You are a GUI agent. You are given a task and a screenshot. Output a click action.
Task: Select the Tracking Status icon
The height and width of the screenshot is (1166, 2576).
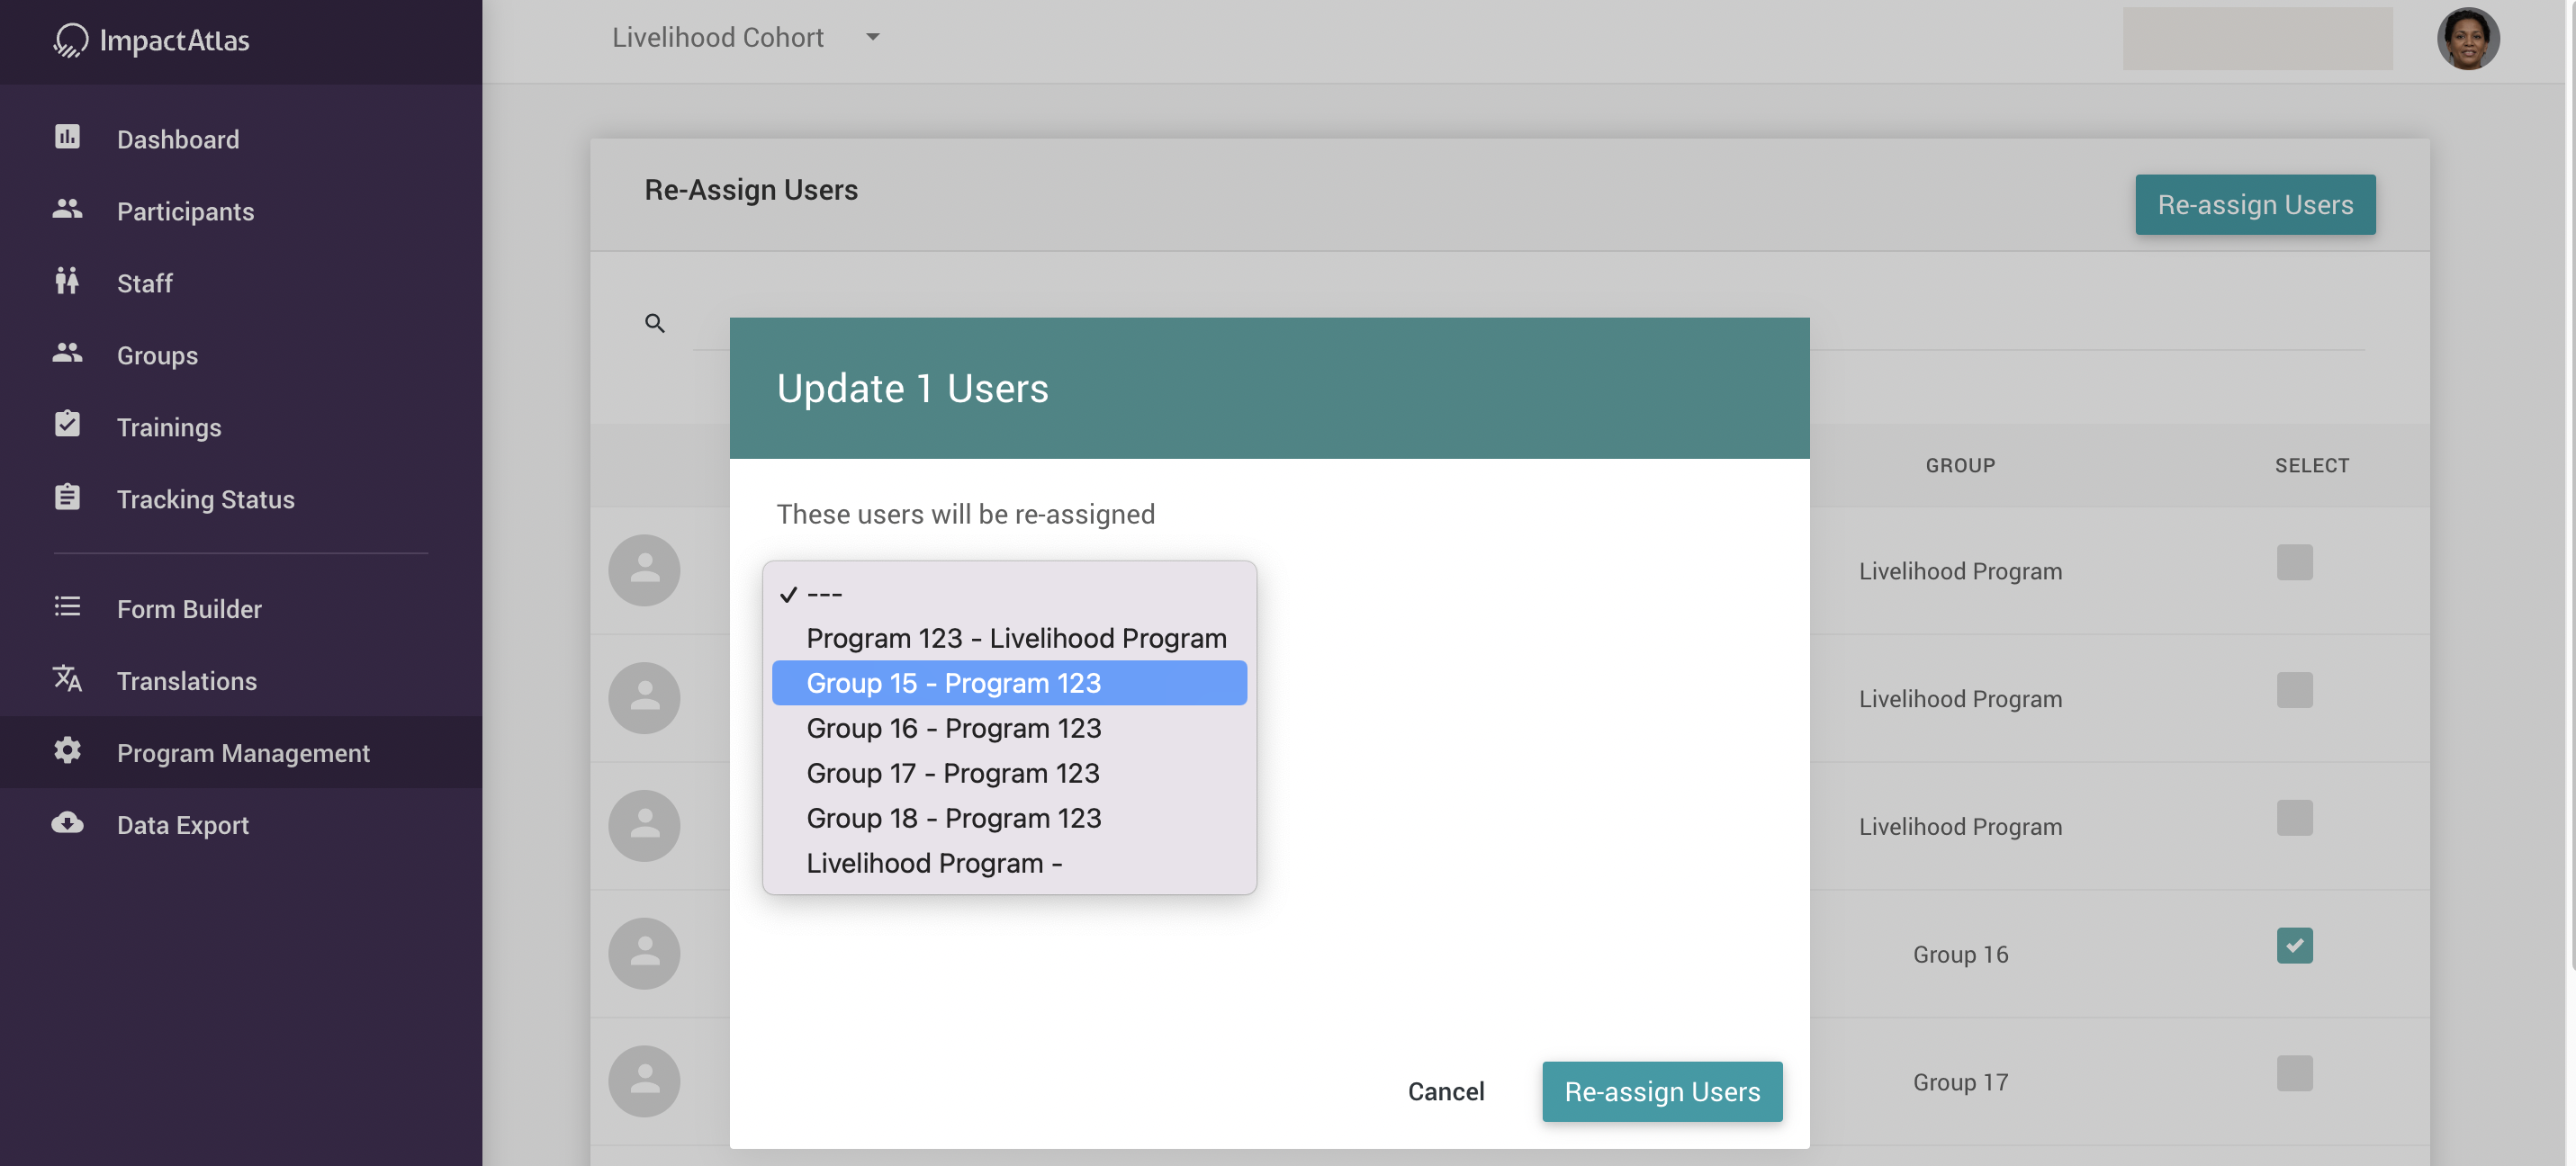pyautogui.click(x=67, y=497)
